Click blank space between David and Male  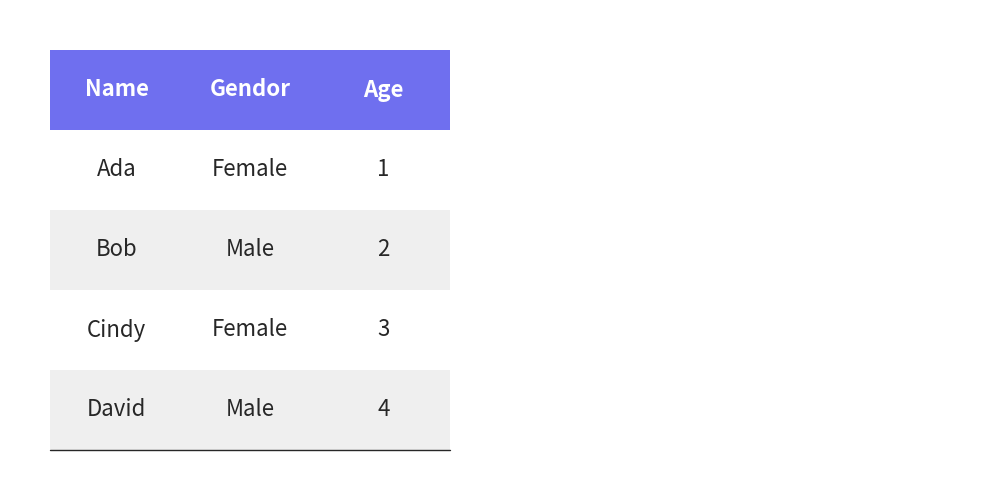click(186, 408)
